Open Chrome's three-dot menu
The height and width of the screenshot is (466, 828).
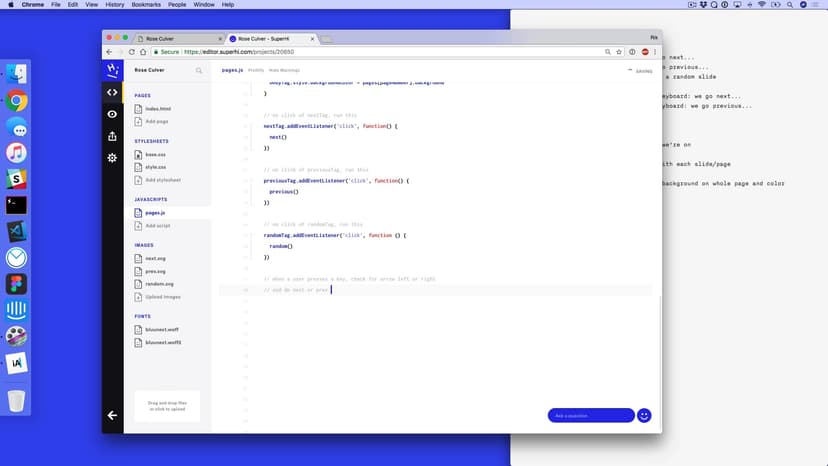click(x=656, y=51)
